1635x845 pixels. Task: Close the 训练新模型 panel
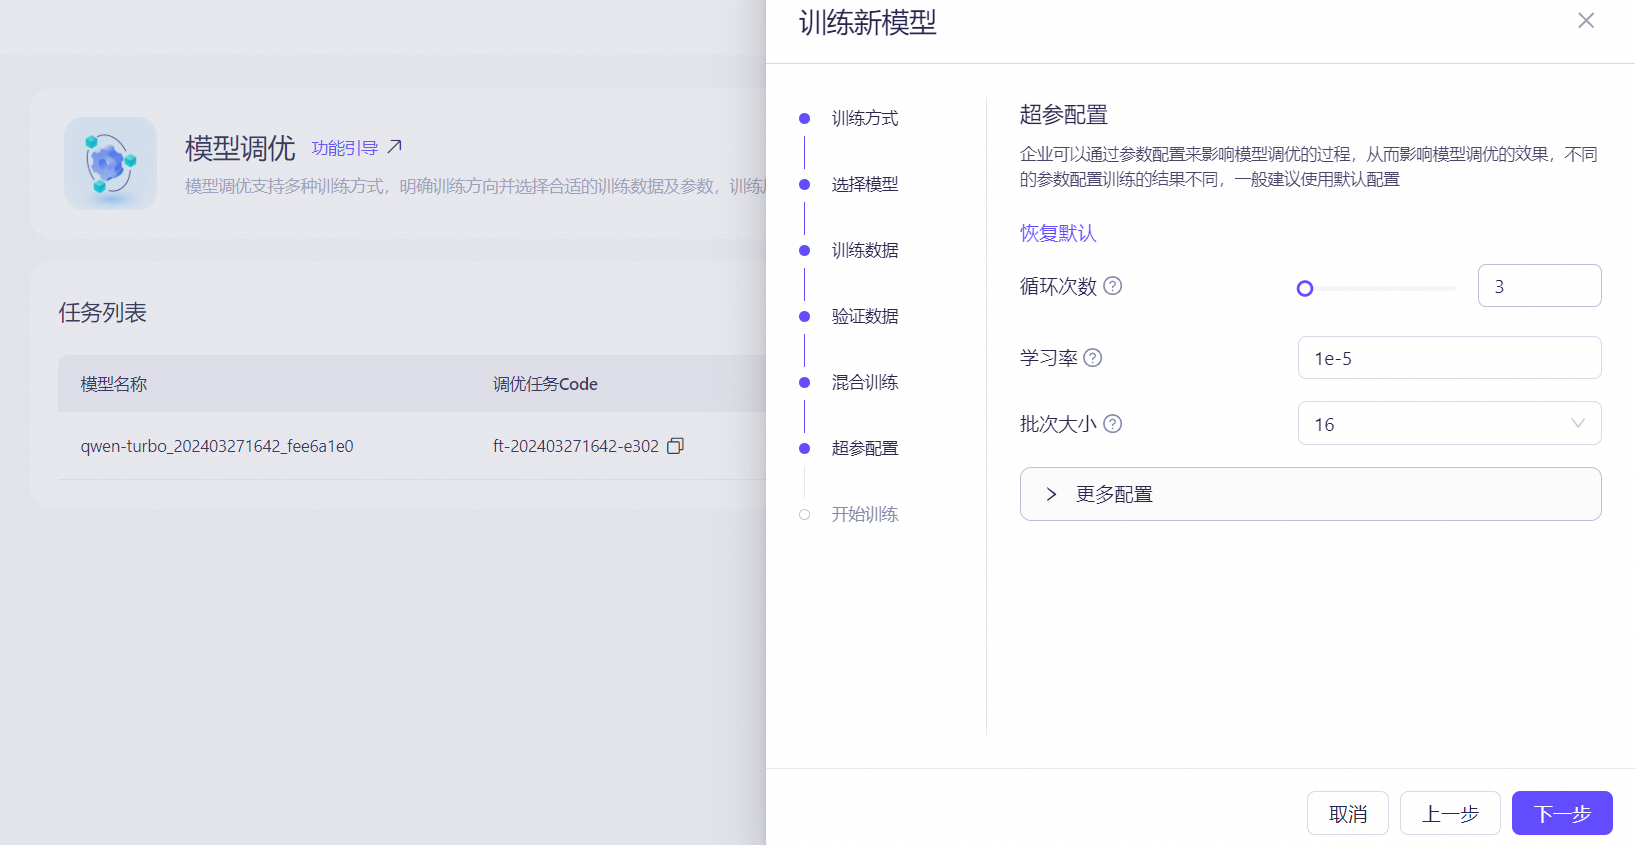point(1586,20)
